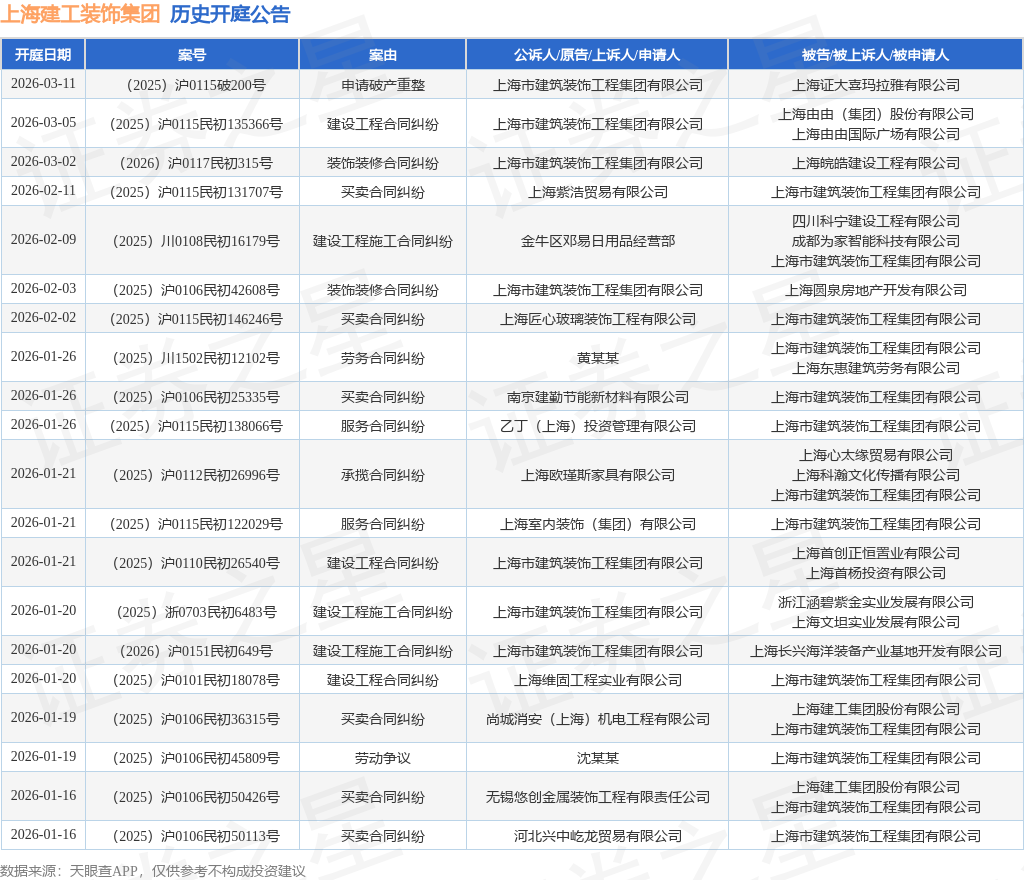The height and width of the screenshot is (880, 1024).
Task: Click plaintiff 上海紫浩贸易有限公司
Action: tap(598, 192)
